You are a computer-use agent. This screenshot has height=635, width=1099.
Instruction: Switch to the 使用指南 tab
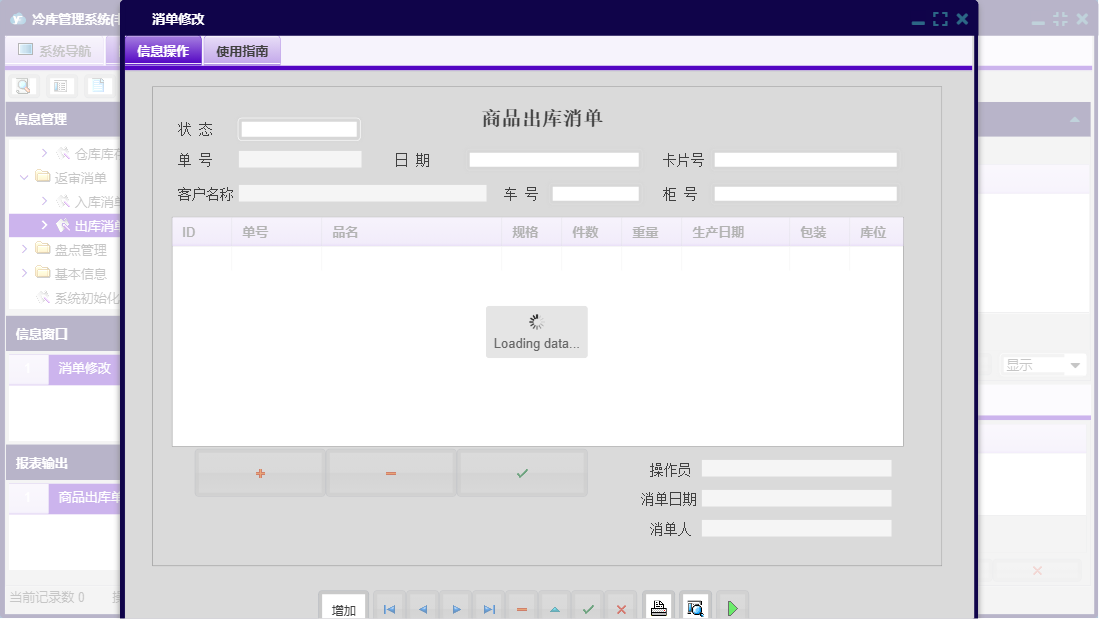point(241,48)
